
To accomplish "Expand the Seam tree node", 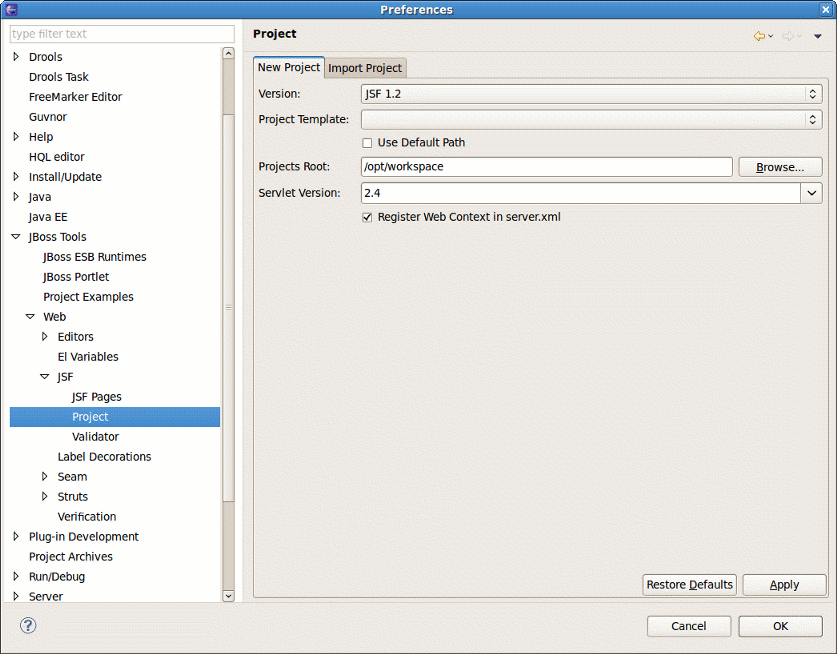I will pyautogui.click(x=44, y=476).
